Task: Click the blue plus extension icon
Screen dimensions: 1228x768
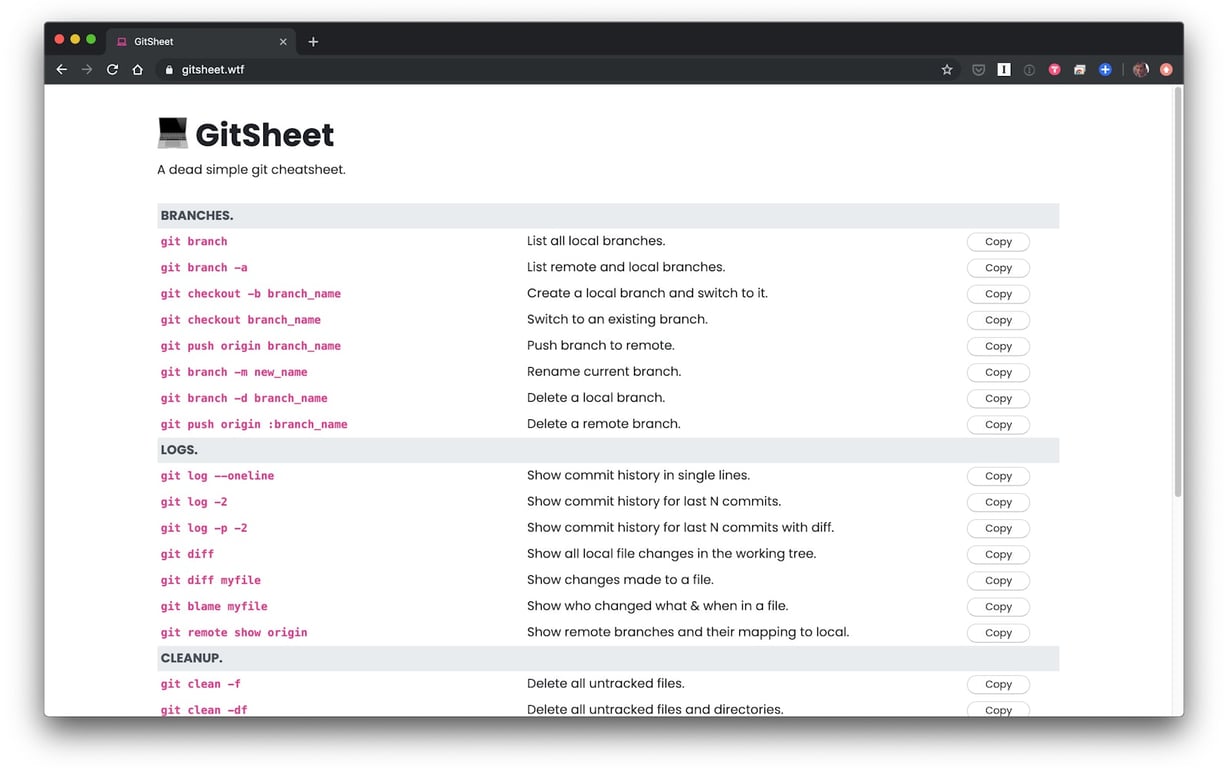Action: coord(1104,69)
